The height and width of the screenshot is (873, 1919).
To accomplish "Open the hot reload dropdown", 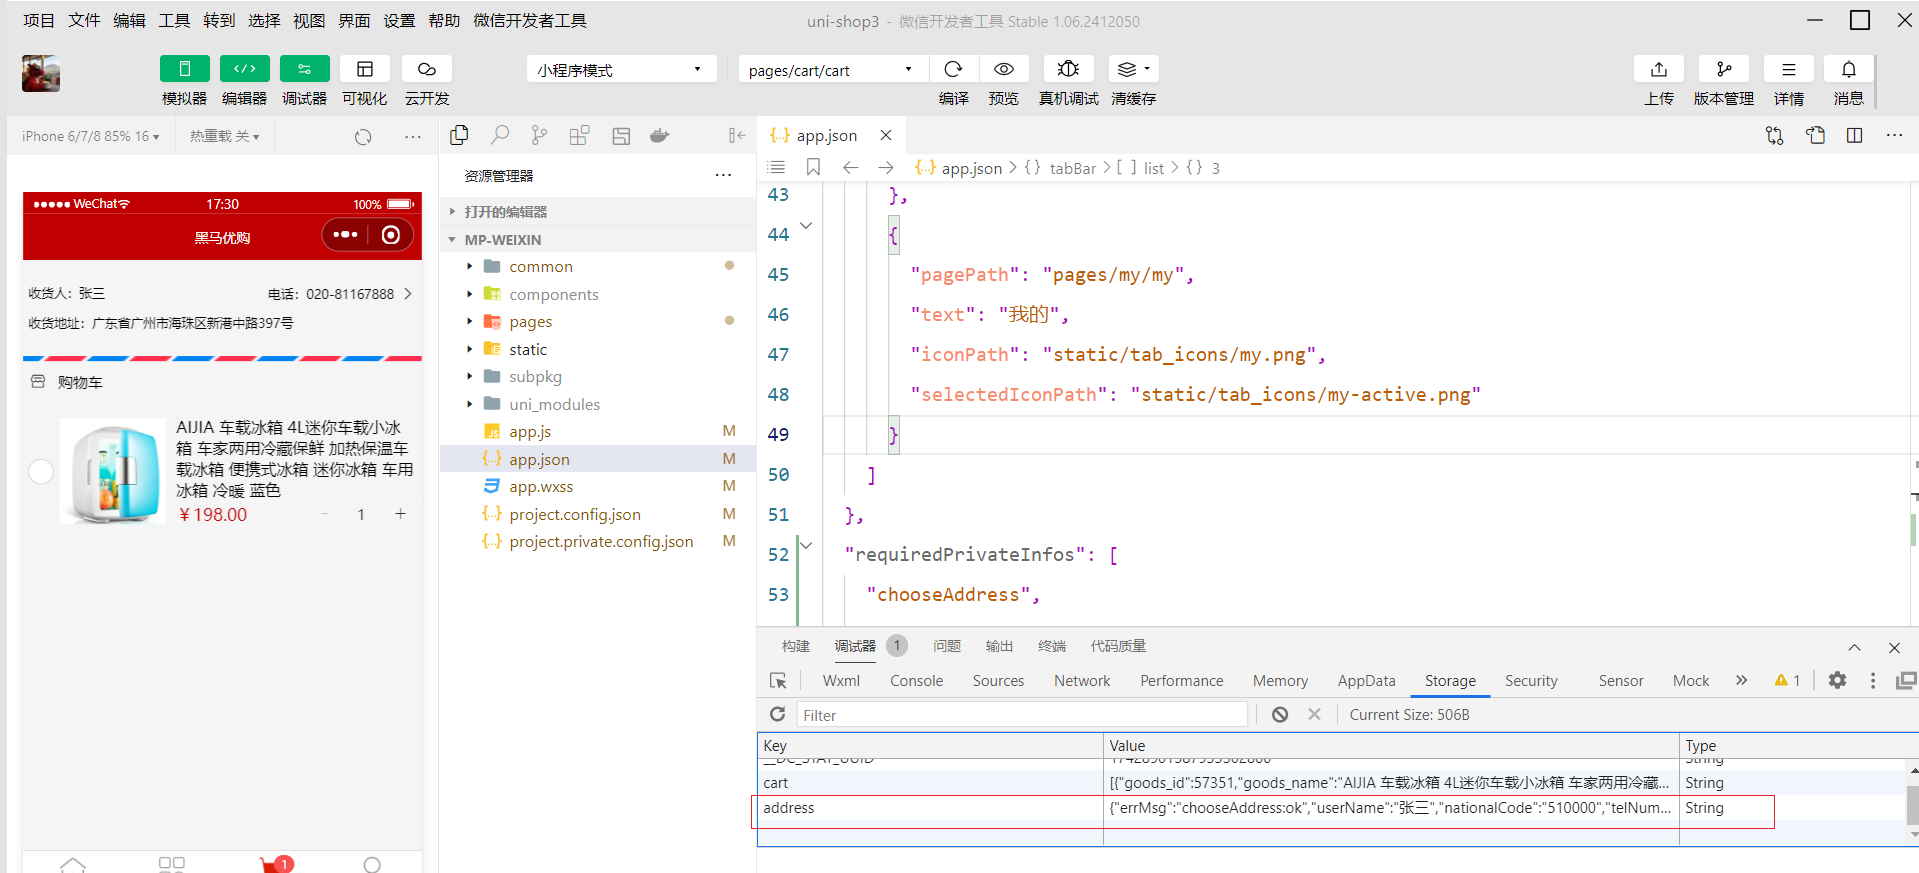I will pyautogui.click(x=224, y=136).
